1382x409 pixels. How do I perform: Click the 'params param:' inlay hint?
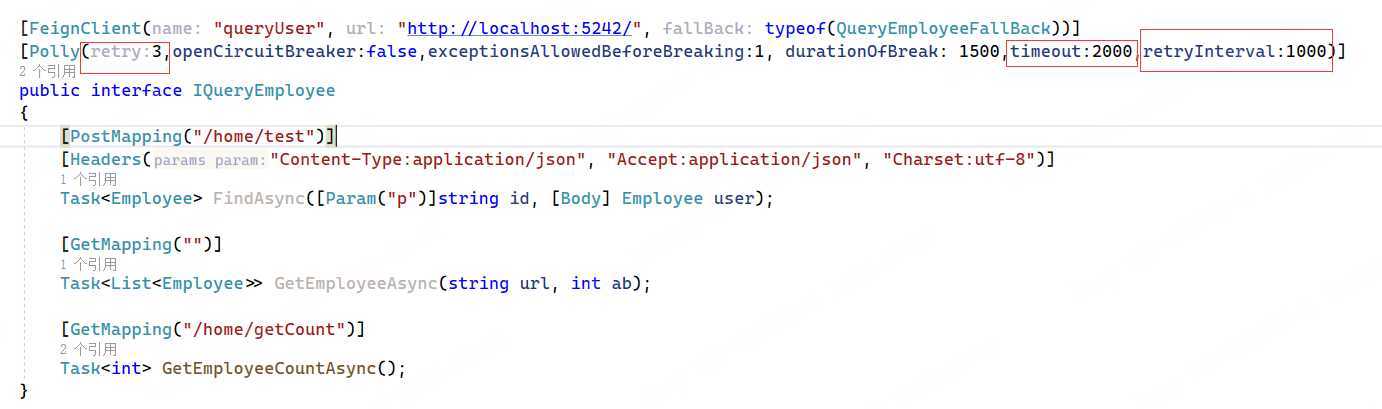(211, 159)
